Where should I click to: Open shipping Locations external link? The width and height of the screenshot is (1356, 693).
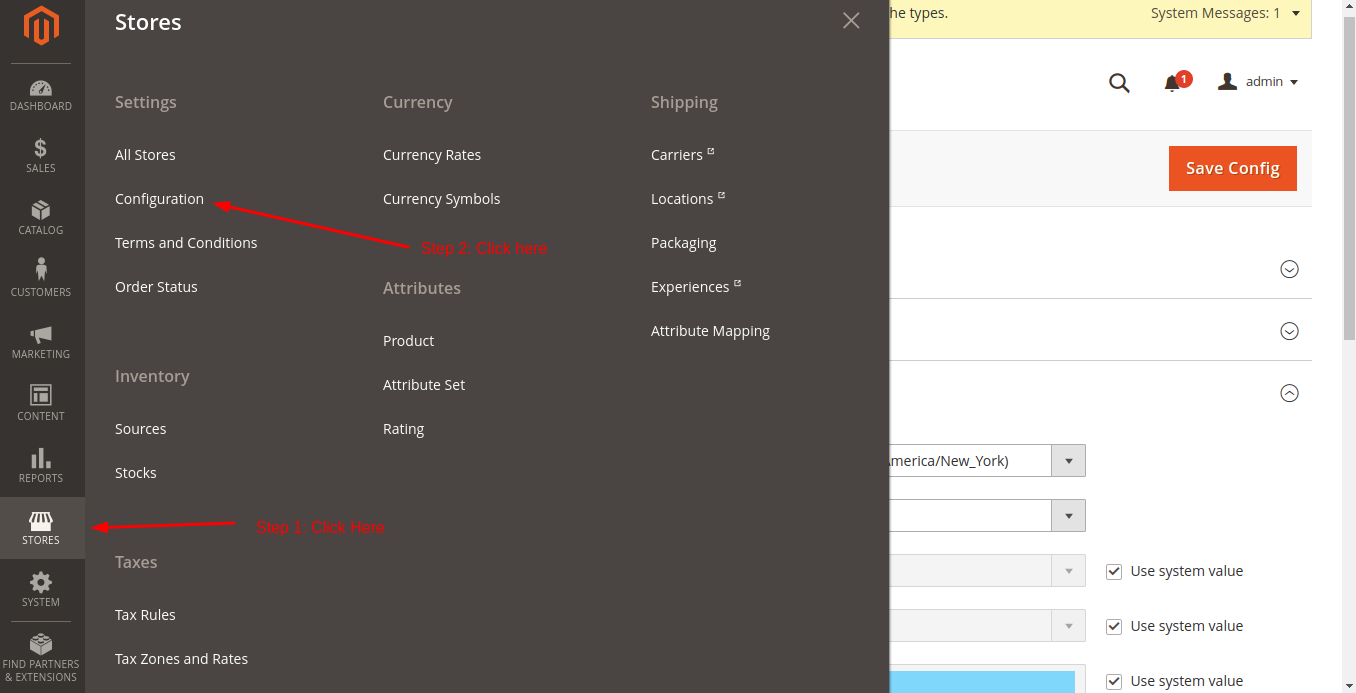coord(687,199)
